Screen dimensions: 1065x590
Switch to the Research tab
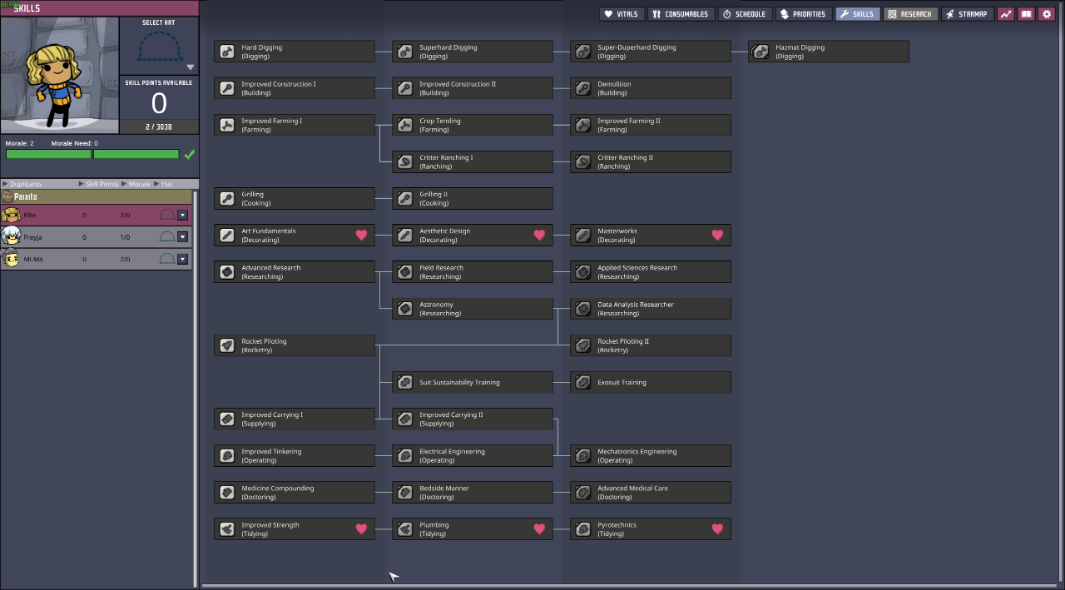tap(910, 14)
